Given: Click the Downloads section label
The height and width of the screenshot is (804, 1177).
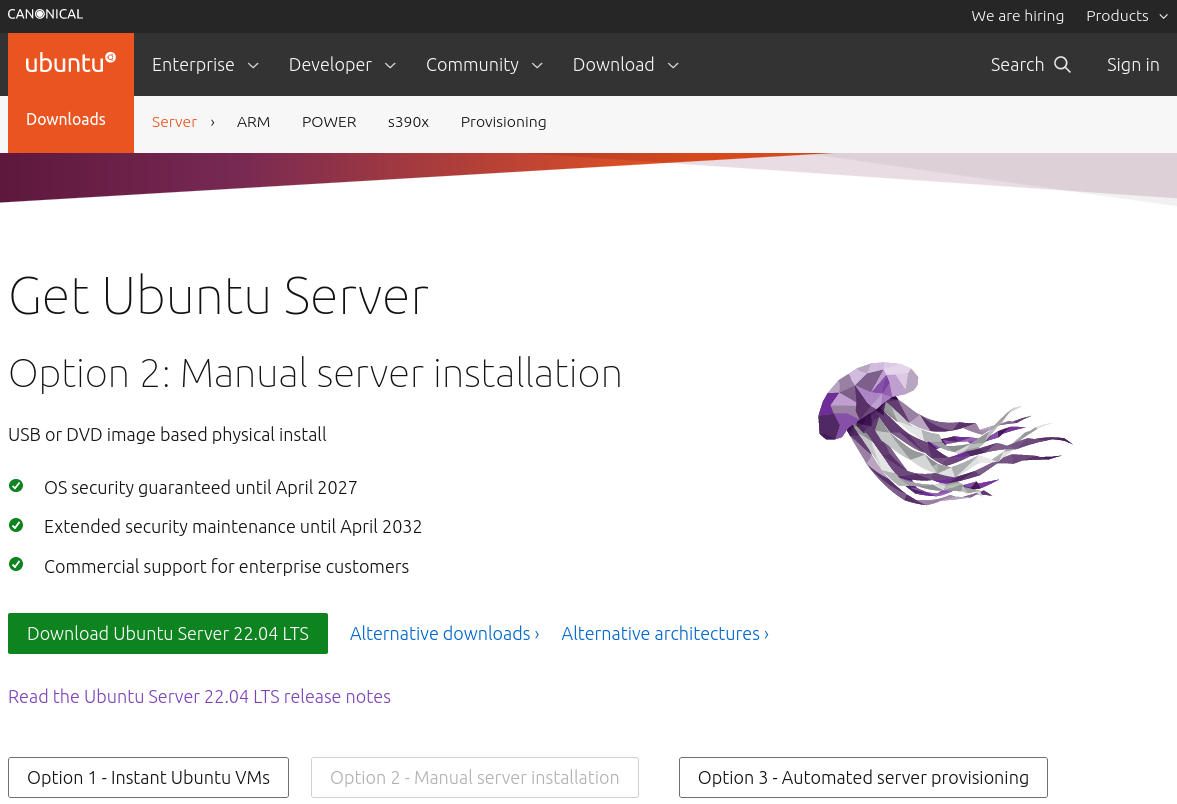Looking at the screenshot, I should tap(66, 119).
